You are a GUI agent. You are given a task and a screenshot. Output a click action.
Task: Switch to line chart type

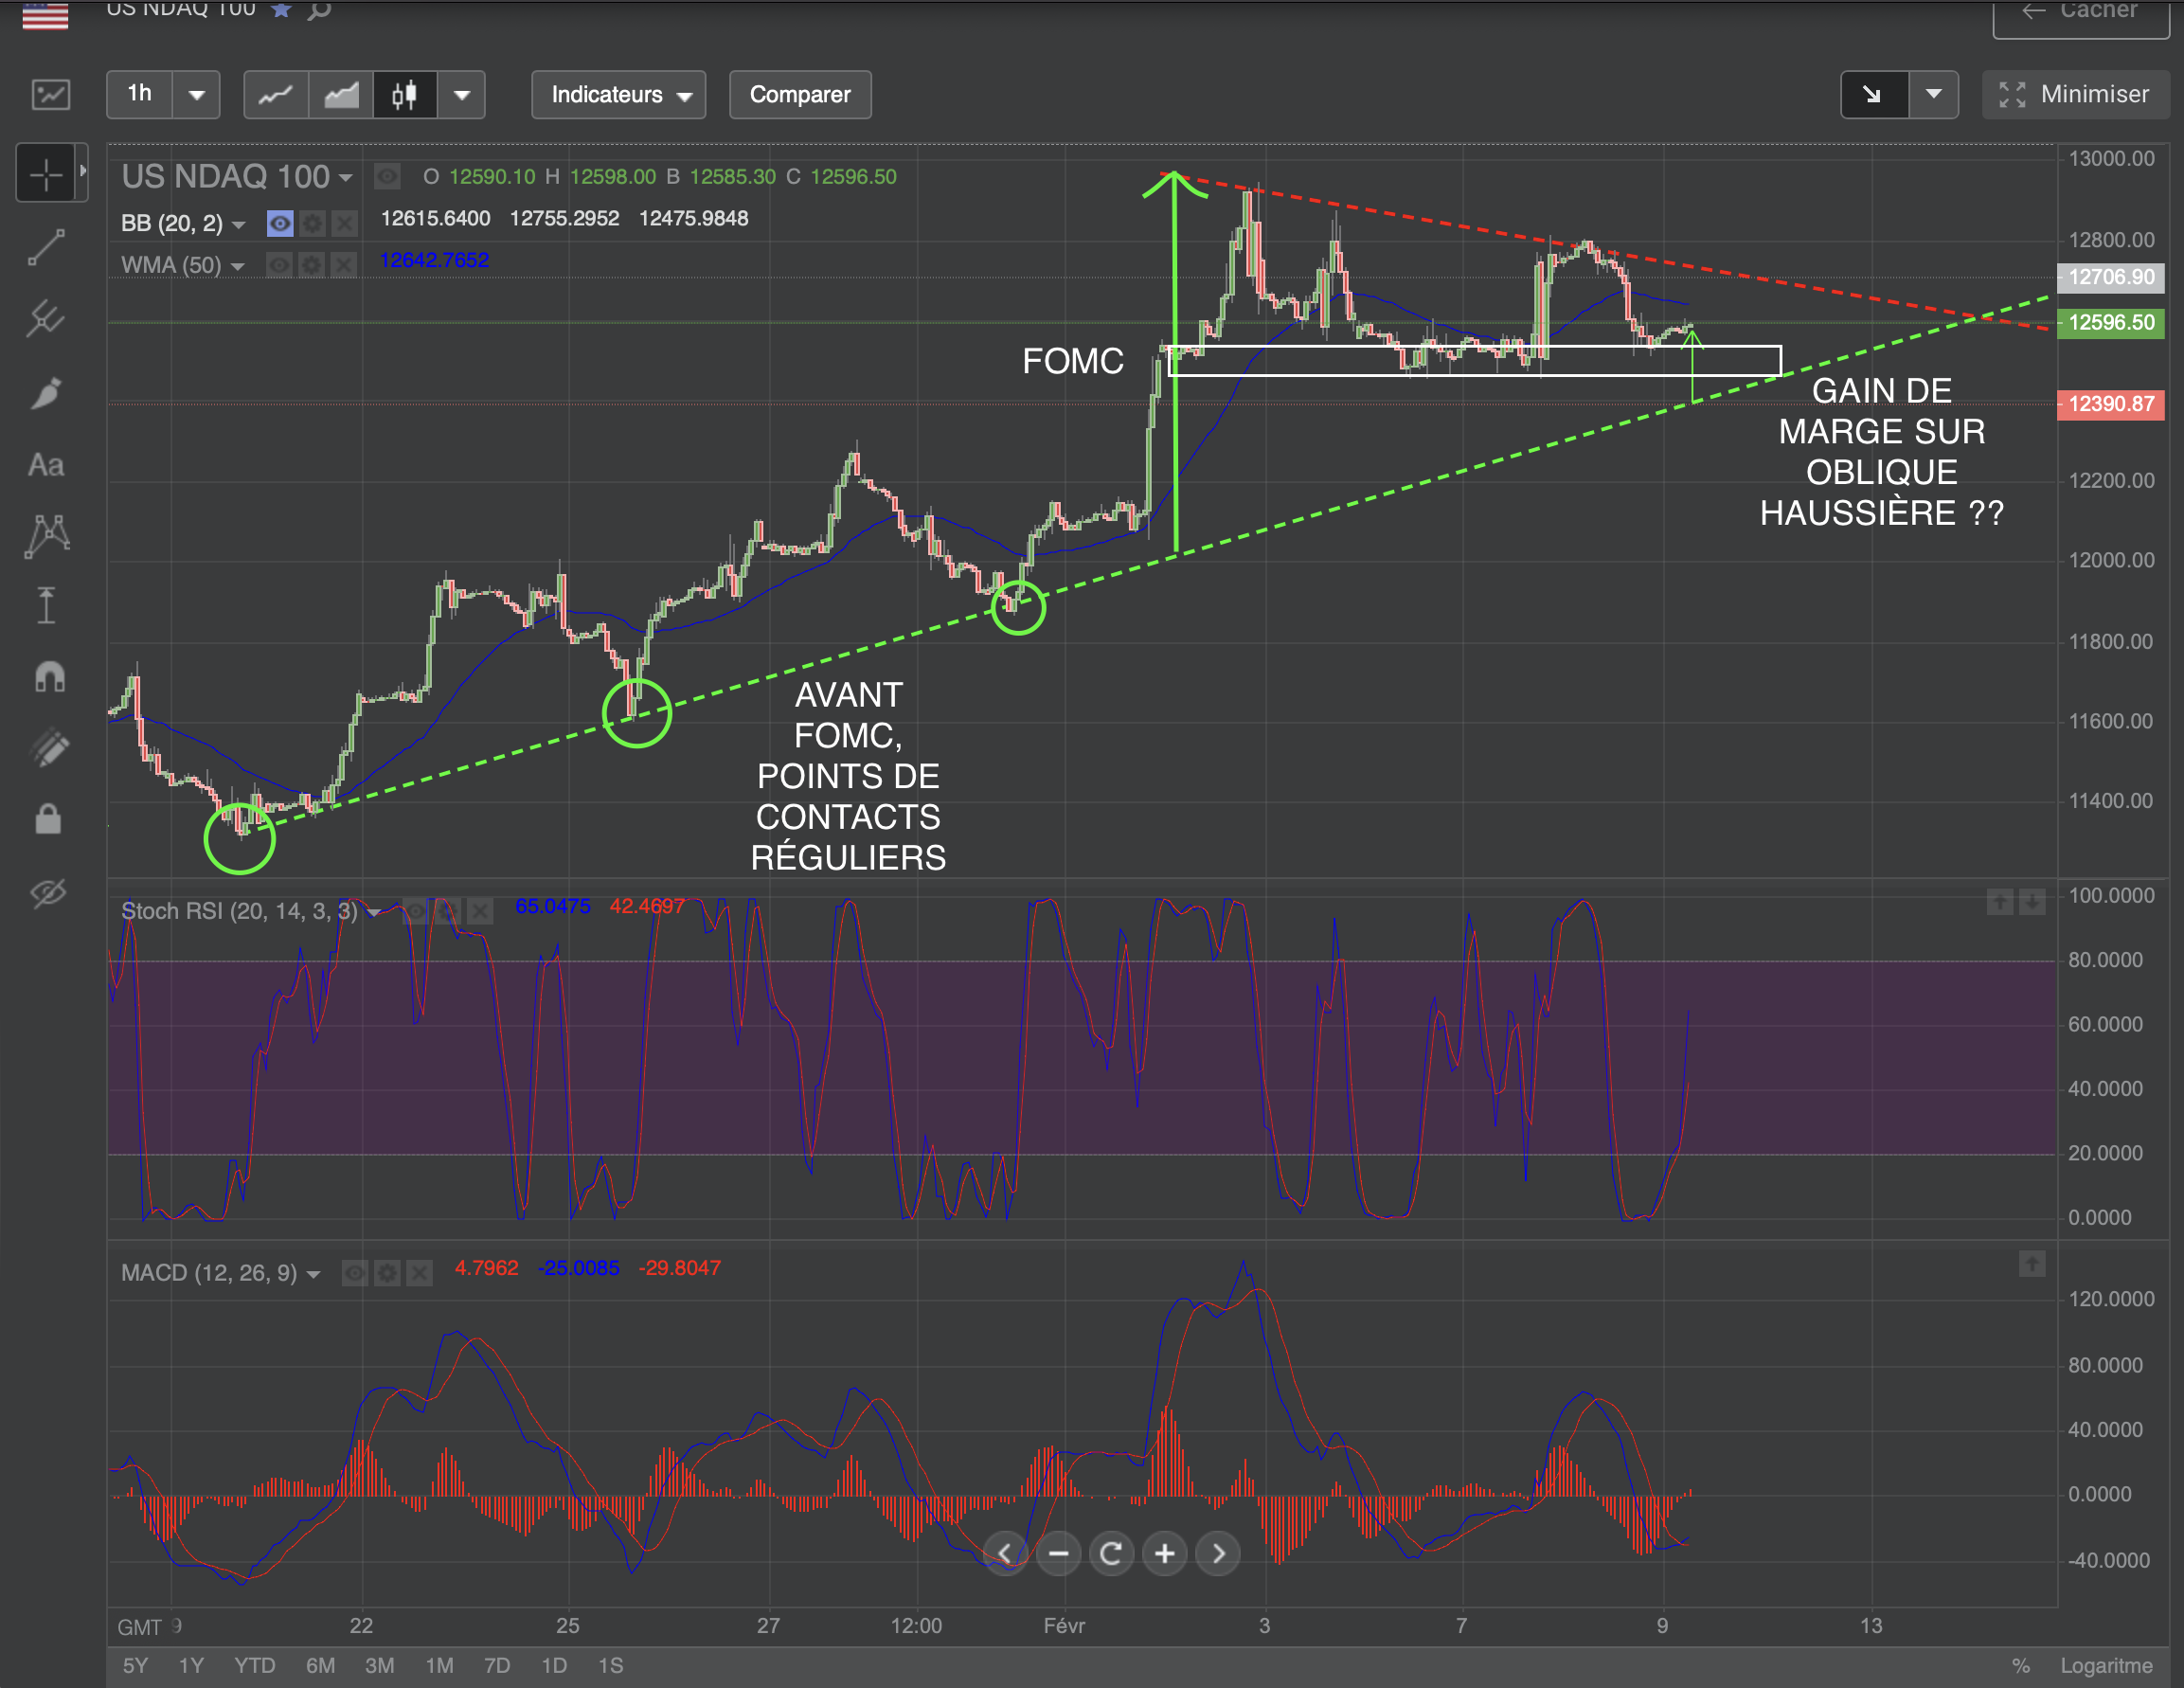pyautogui.click(x=276, y=95)
